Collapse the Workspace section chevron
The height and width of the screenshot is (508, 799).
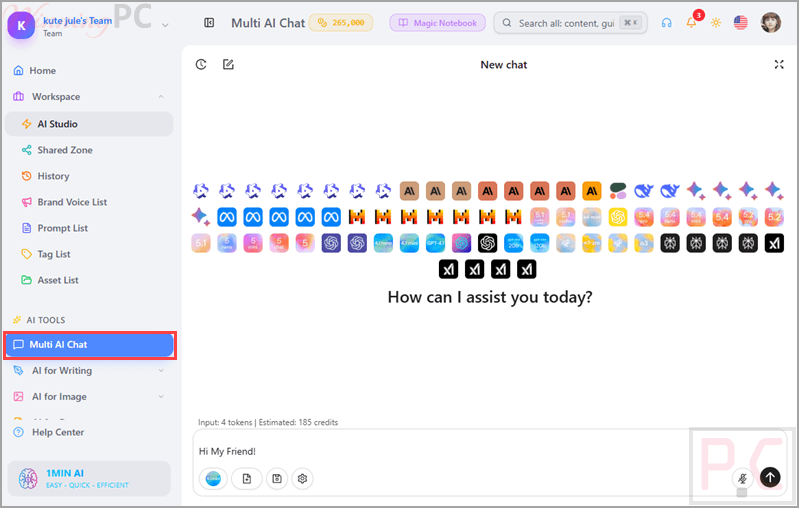161,96
